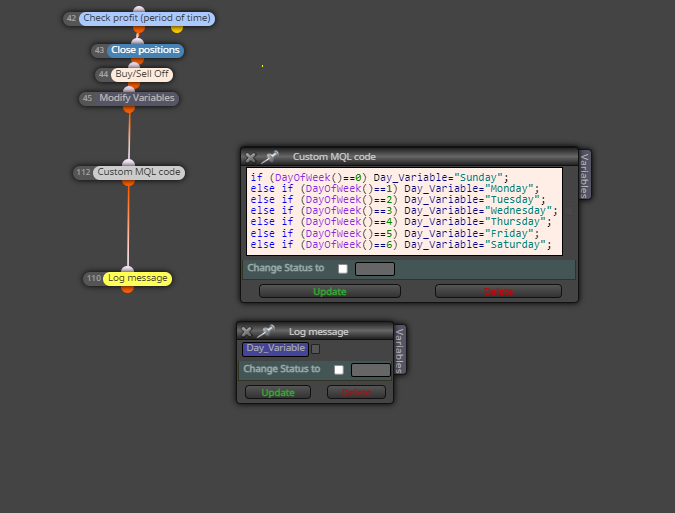Click orange output connector under Log message block
The image size is (675, 513).
coord(127,289)
